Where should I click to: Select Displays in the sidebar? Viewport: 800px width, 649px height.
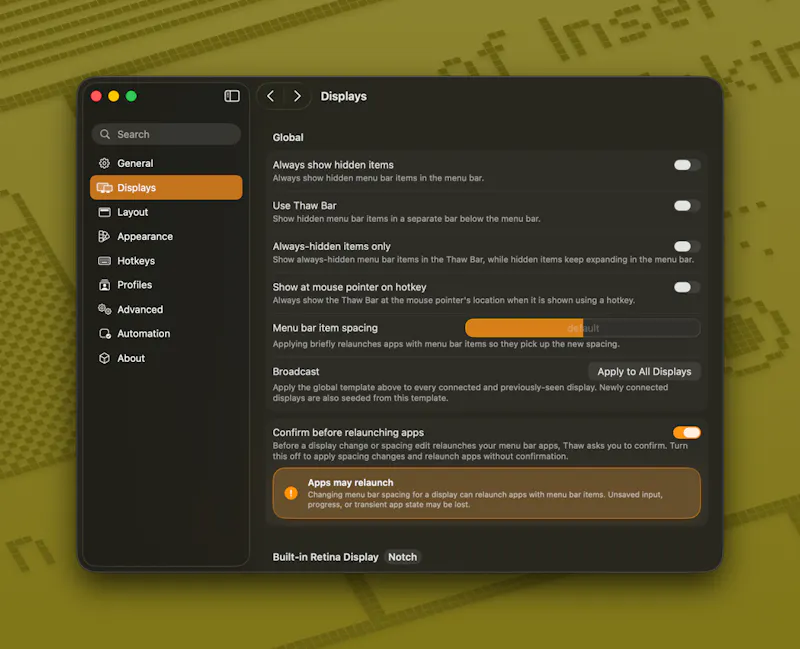point(166,188)
